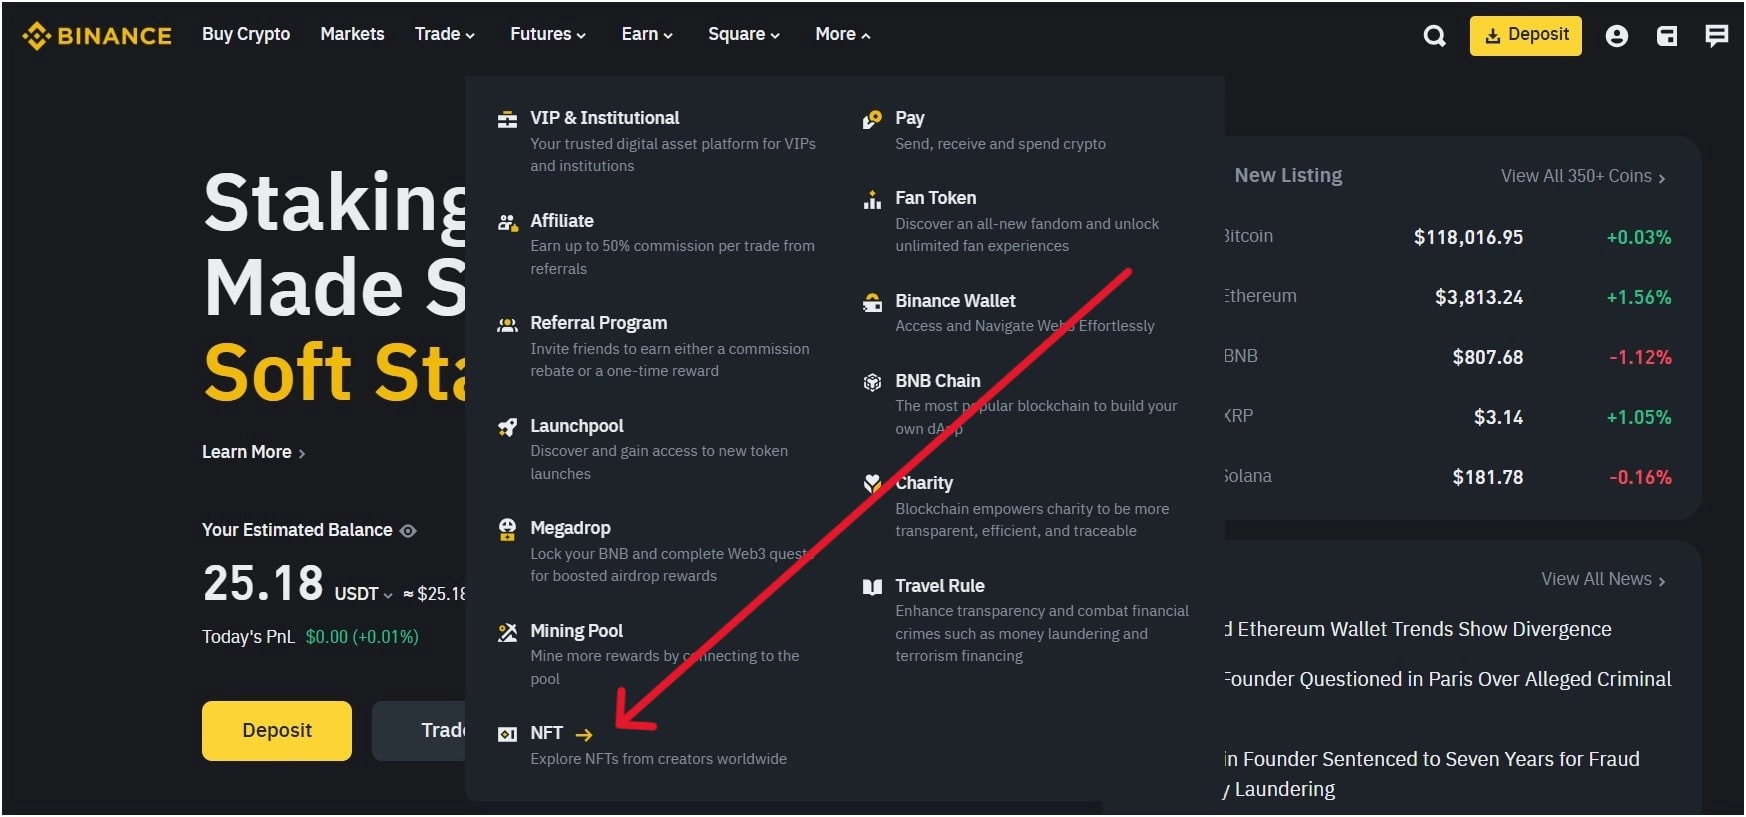Click the VIP & Institutional icon
Screen dimensions: 1746x817
(x=508, y=119)
